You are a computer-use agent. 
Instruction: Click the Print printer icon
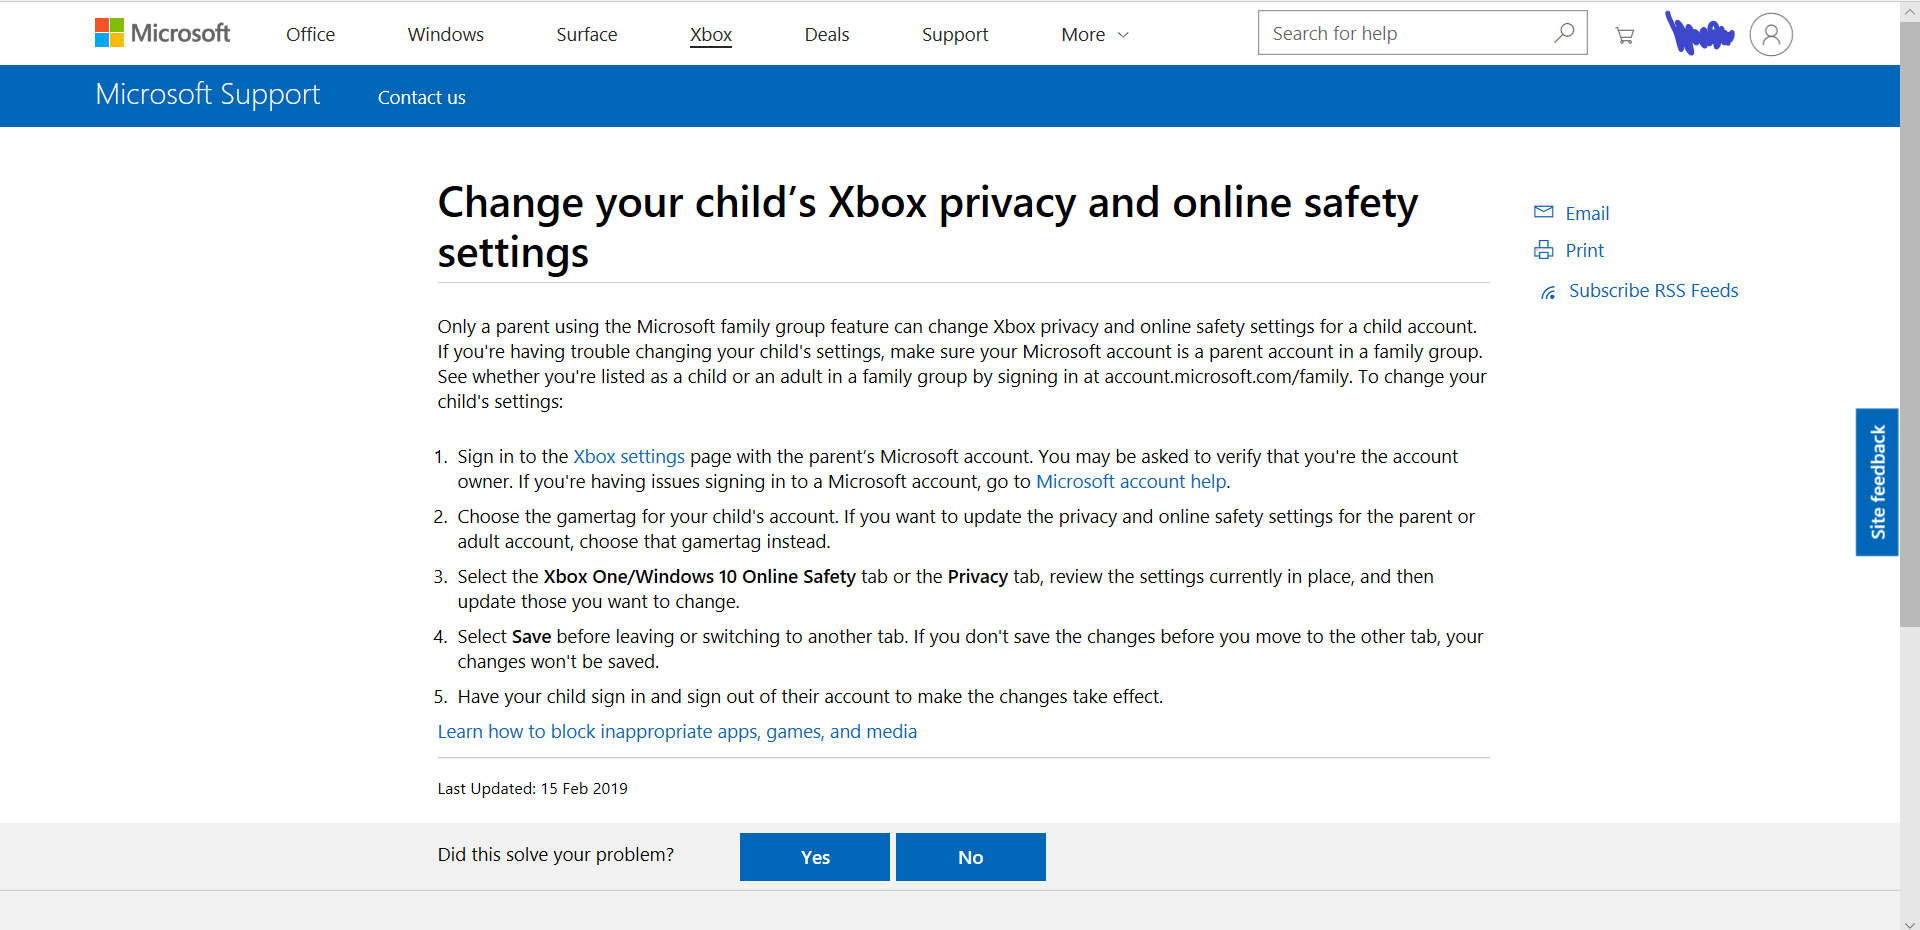click(x=1544, y=250)
